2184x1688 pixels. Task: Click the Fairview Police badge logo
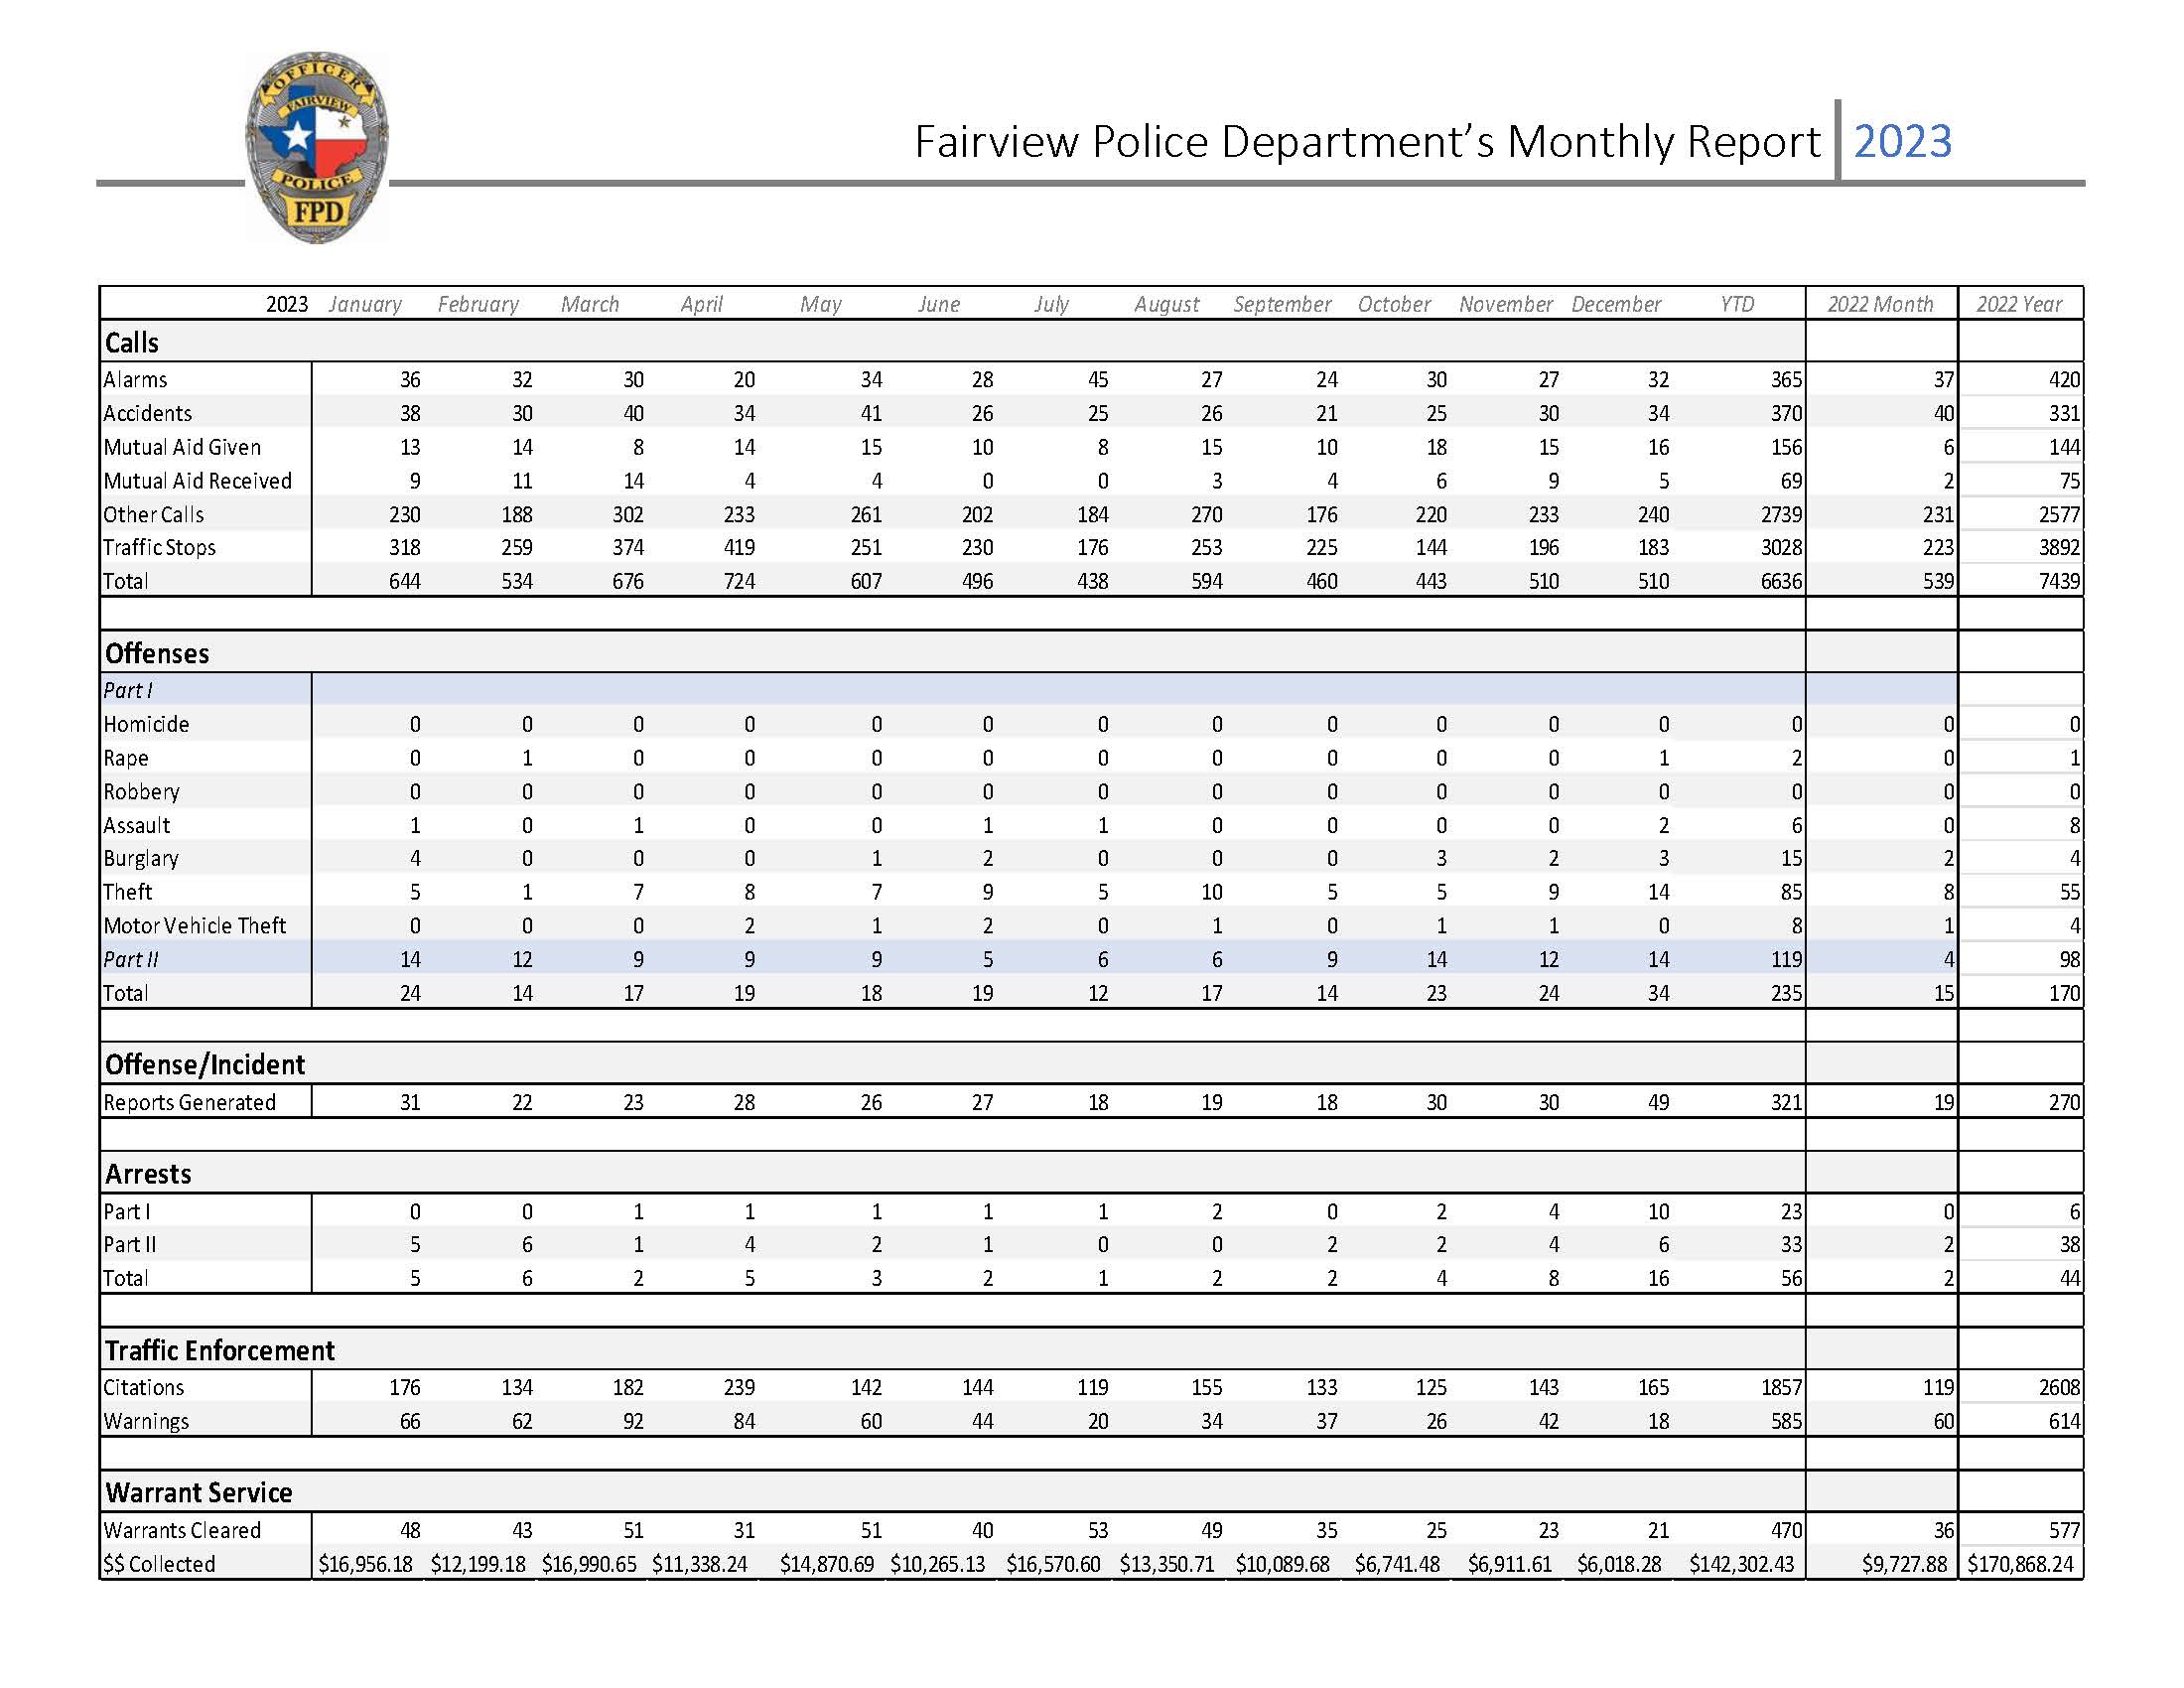click(x=317, y=147)
